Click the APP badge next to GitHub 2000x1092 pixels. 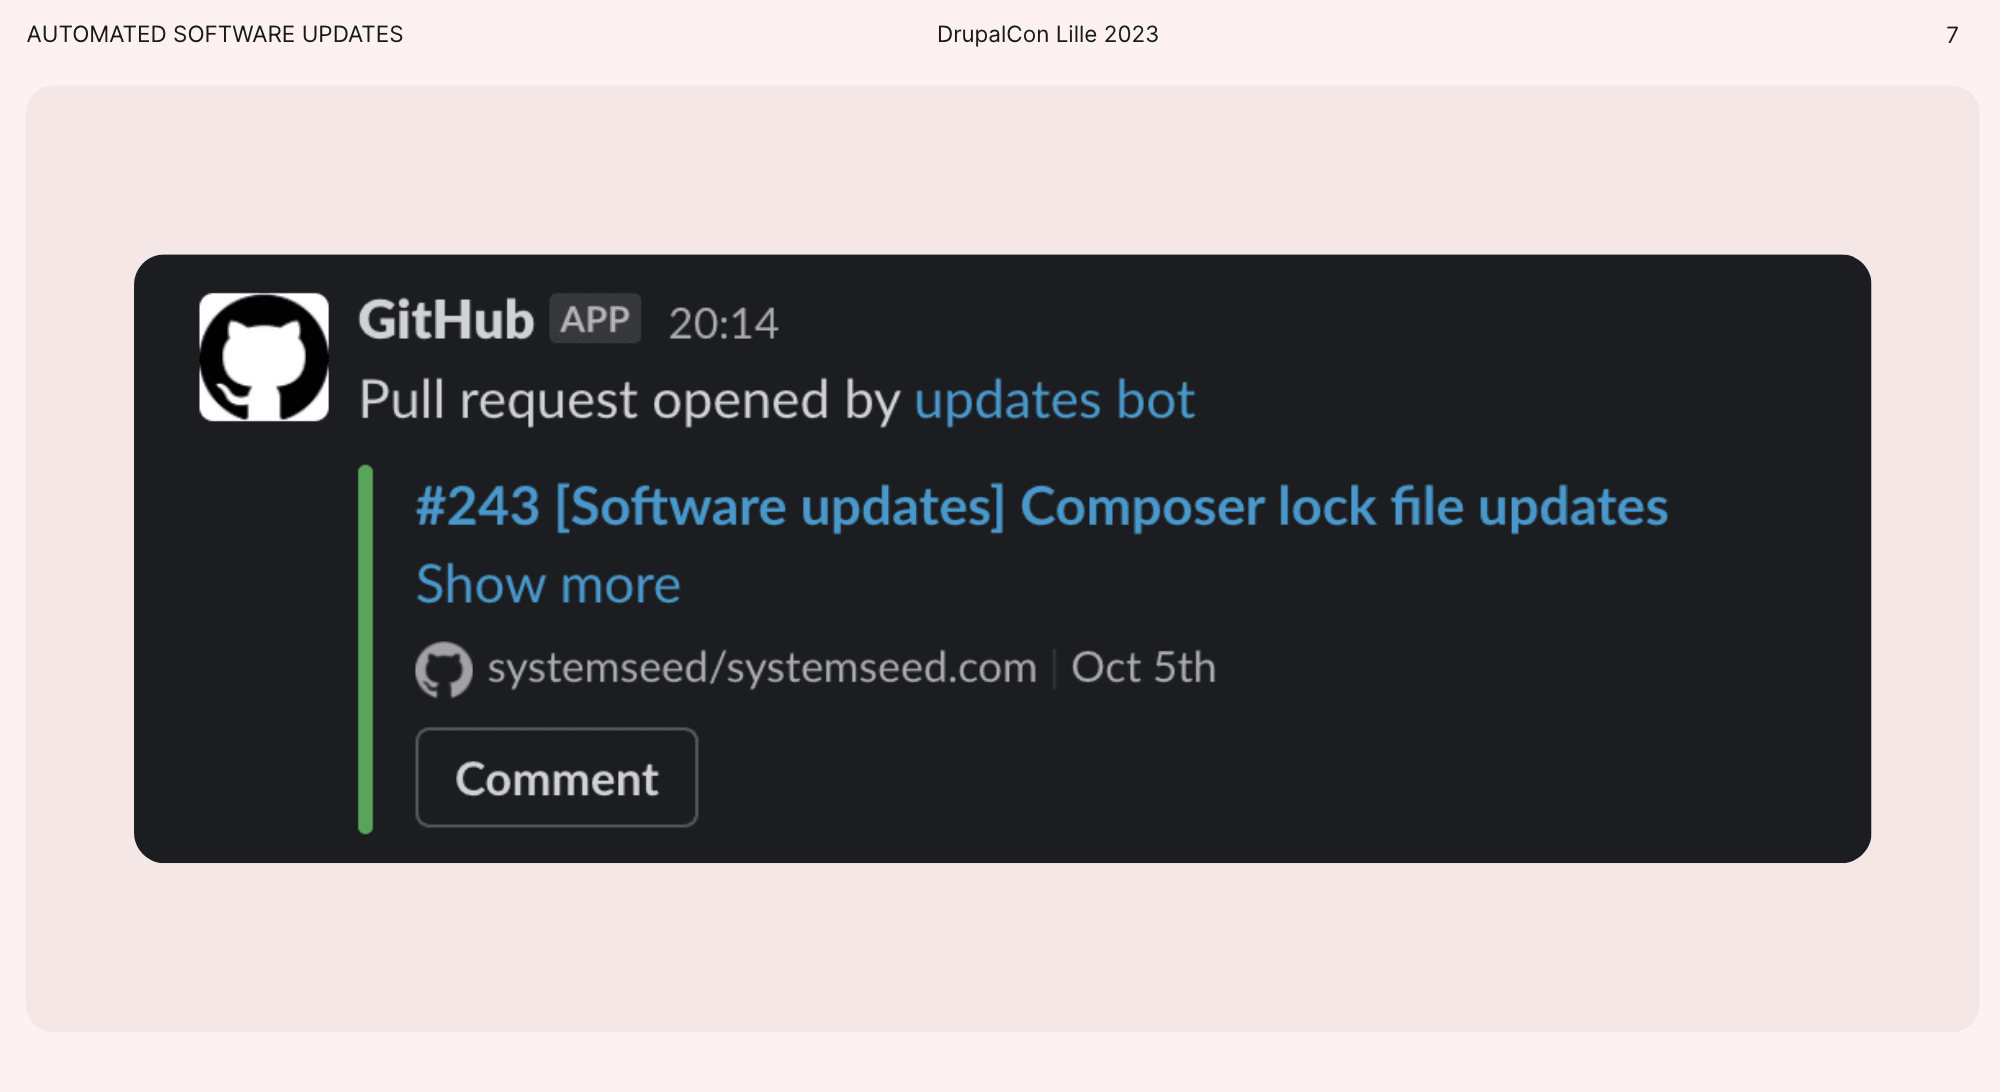595,320
